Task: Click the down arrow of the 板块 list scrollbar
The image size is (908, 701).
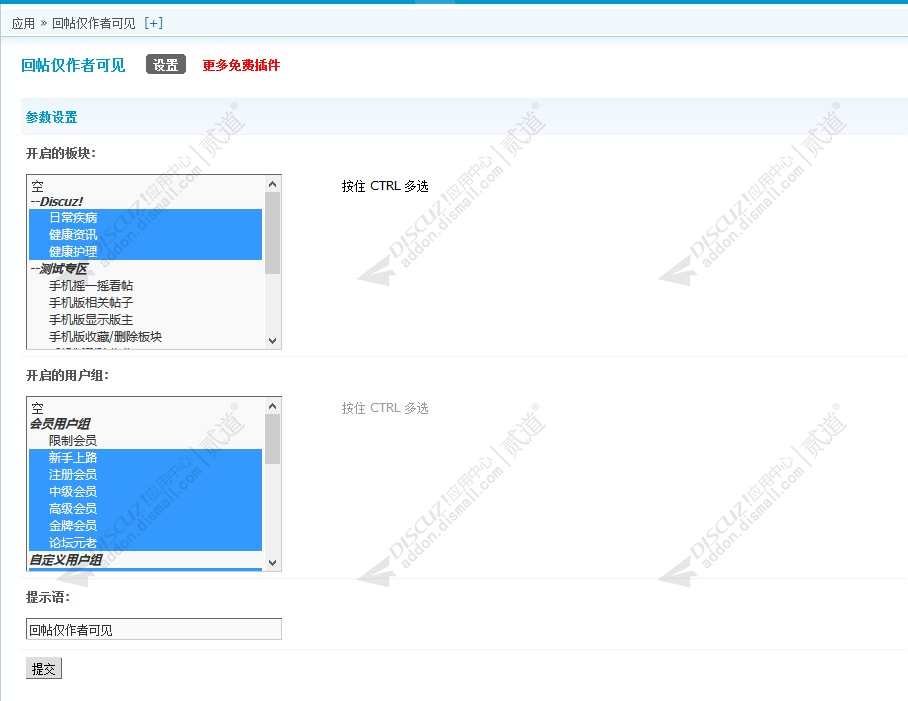Action: point(273,341)
